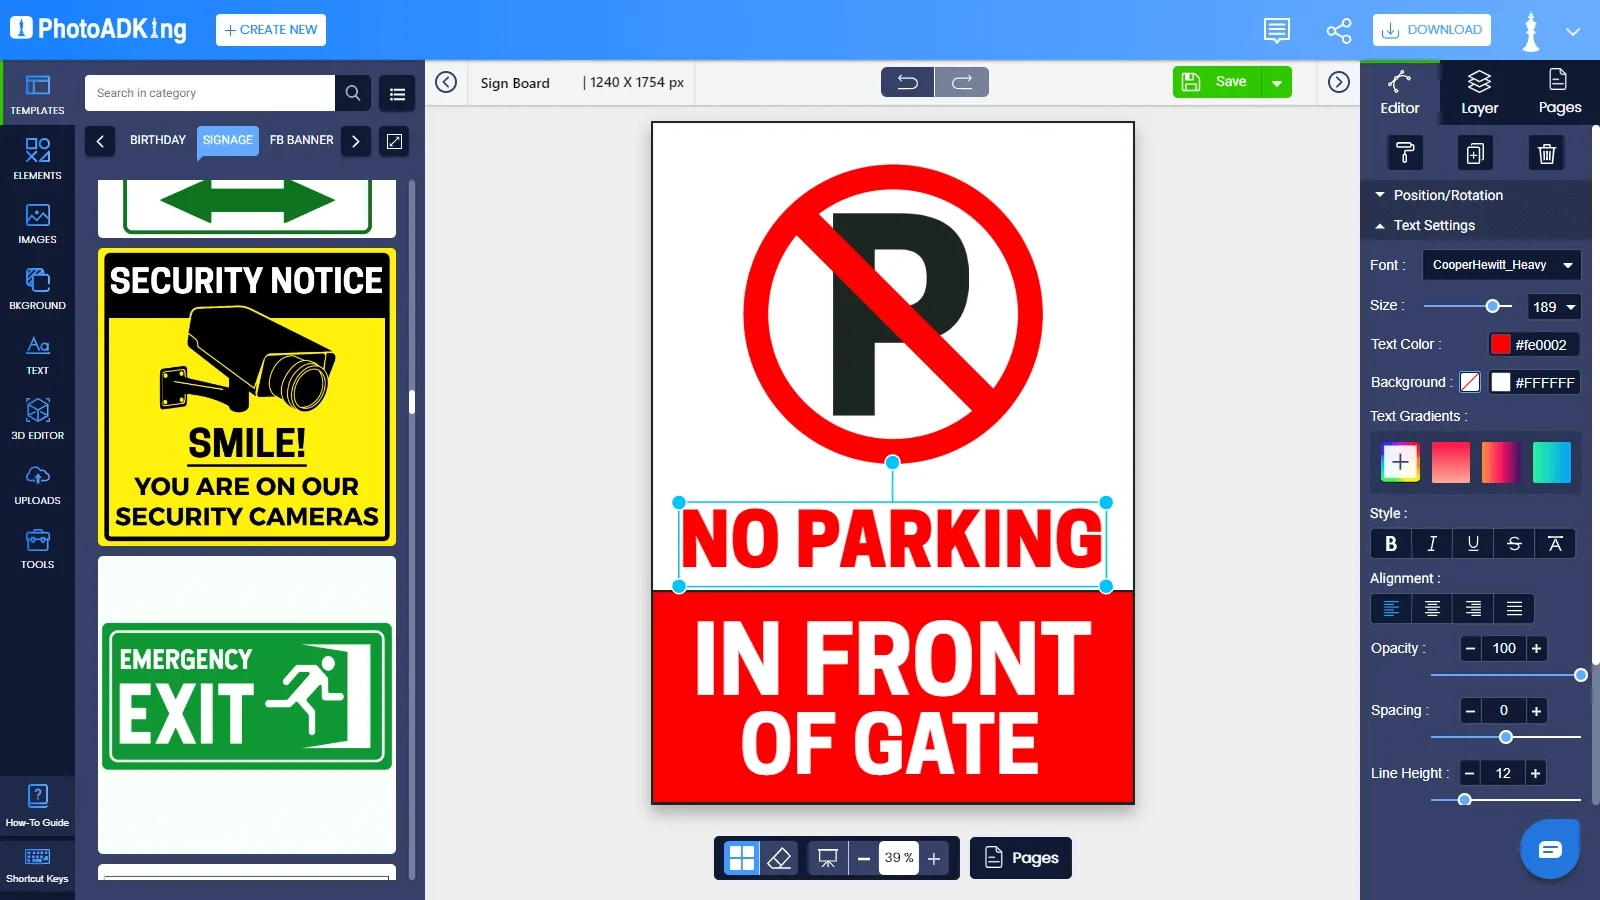Switch to the Layer tab

pos(1478,92)
